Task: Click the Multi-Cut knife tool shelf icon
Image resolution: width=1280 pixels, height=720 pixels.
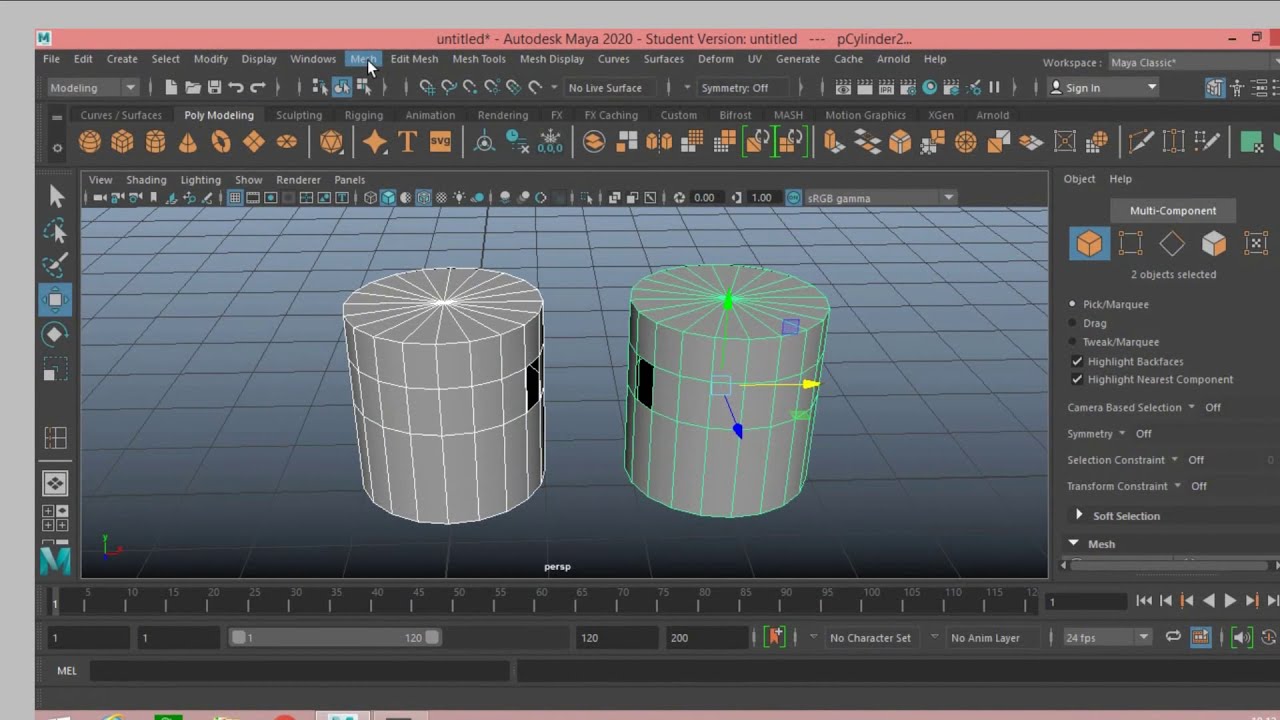Action: 1141,142
